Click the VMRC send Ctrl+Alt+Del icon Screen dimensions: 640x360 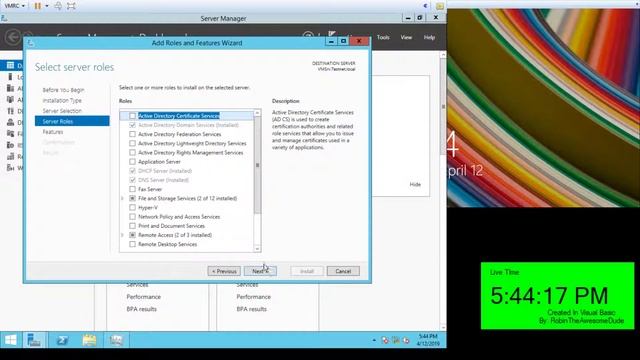tap(58, 6)
